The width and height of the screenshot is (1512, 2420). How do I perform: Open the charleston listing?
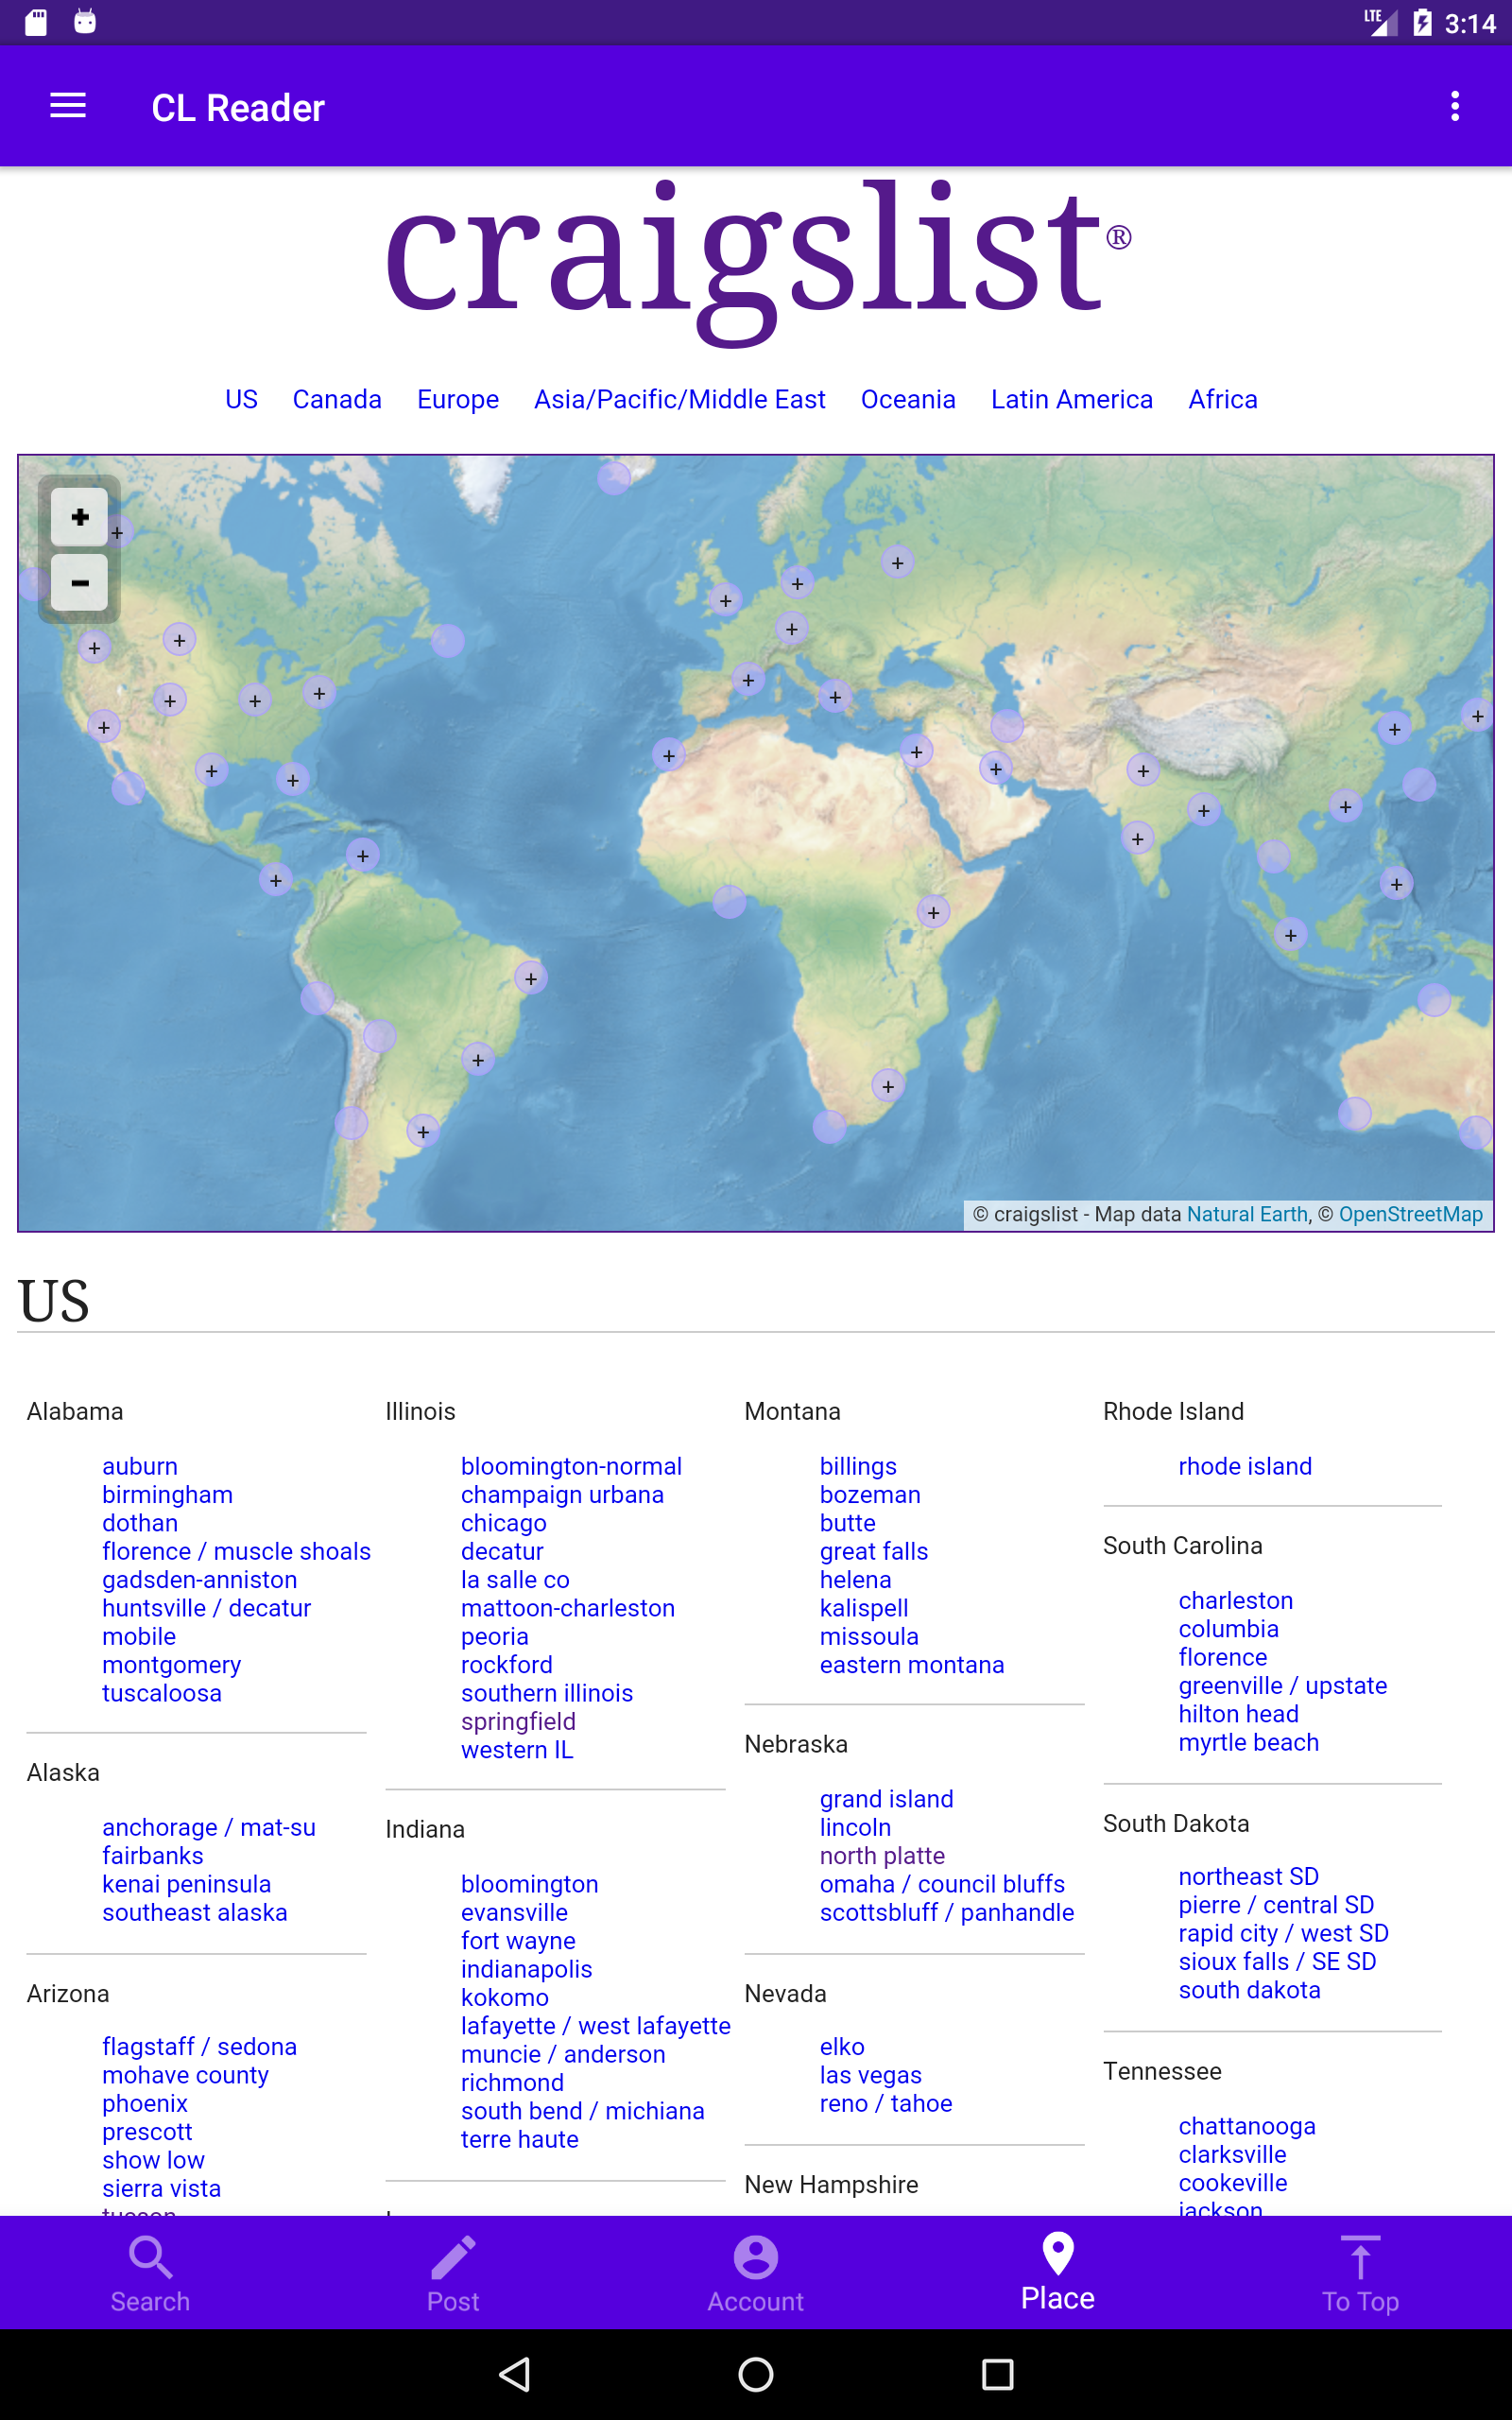[x=1236, y=1600]
